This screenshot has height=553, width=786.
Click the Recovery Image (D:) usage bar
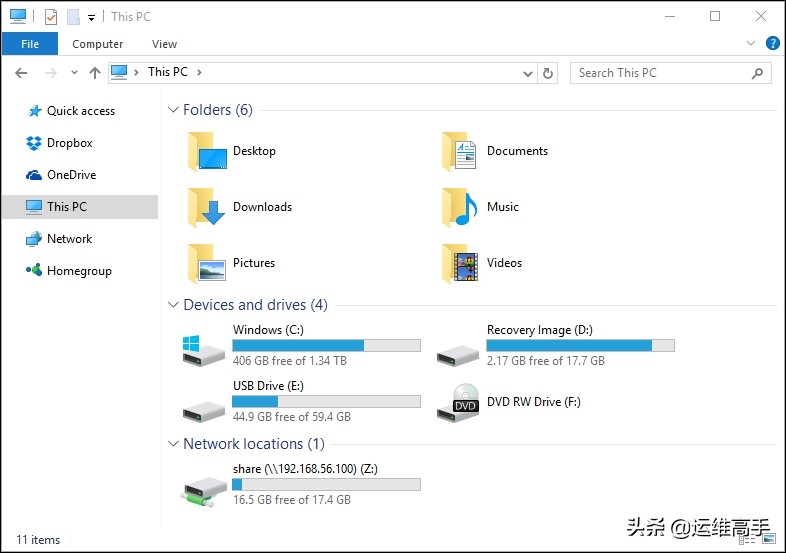pyautogui.click(x=580, y=345)
